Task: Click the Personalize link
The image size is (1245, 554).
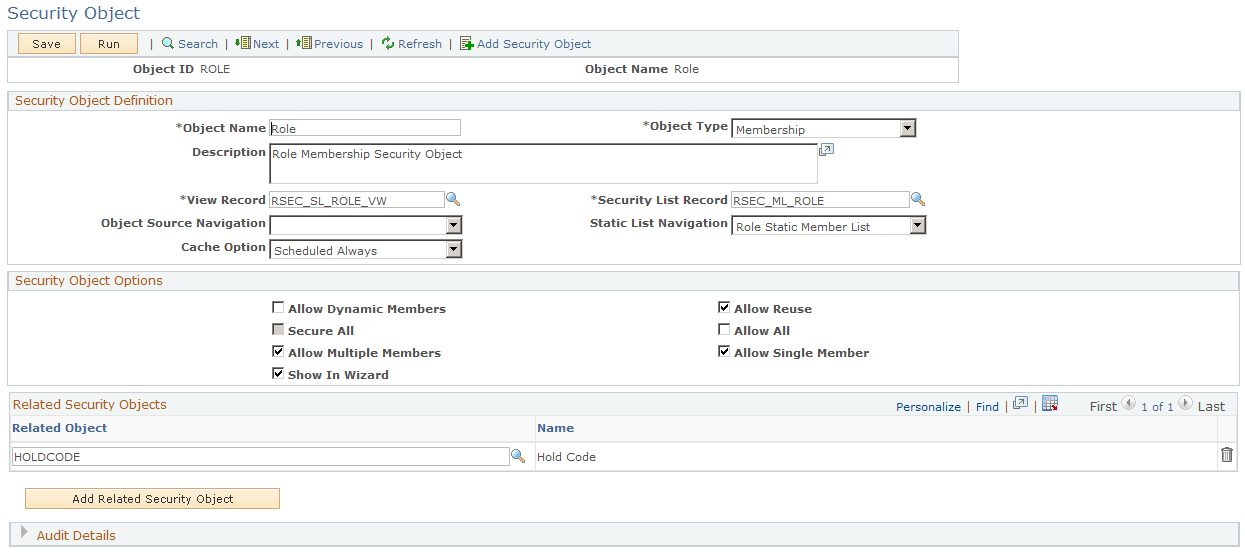Action: pos(928,407)
